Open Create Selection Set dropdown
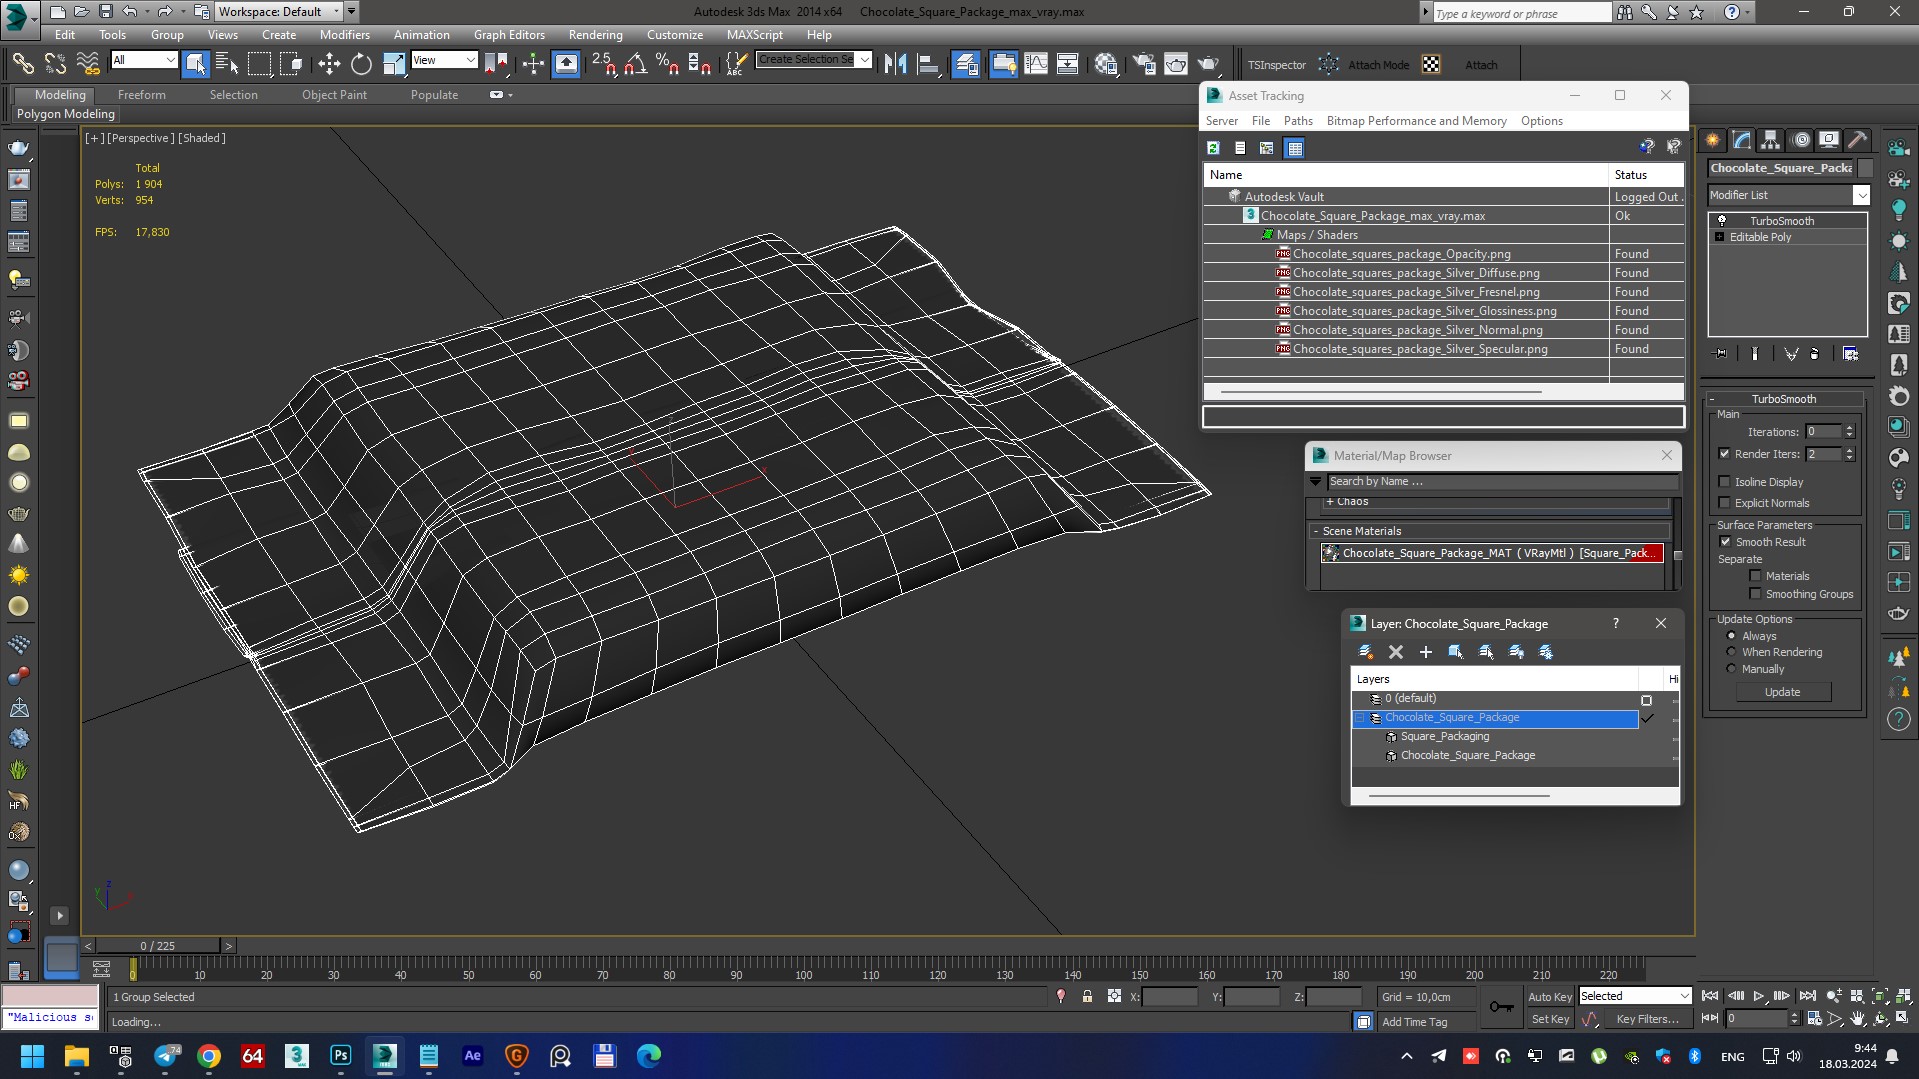 [x=865, y=60]
